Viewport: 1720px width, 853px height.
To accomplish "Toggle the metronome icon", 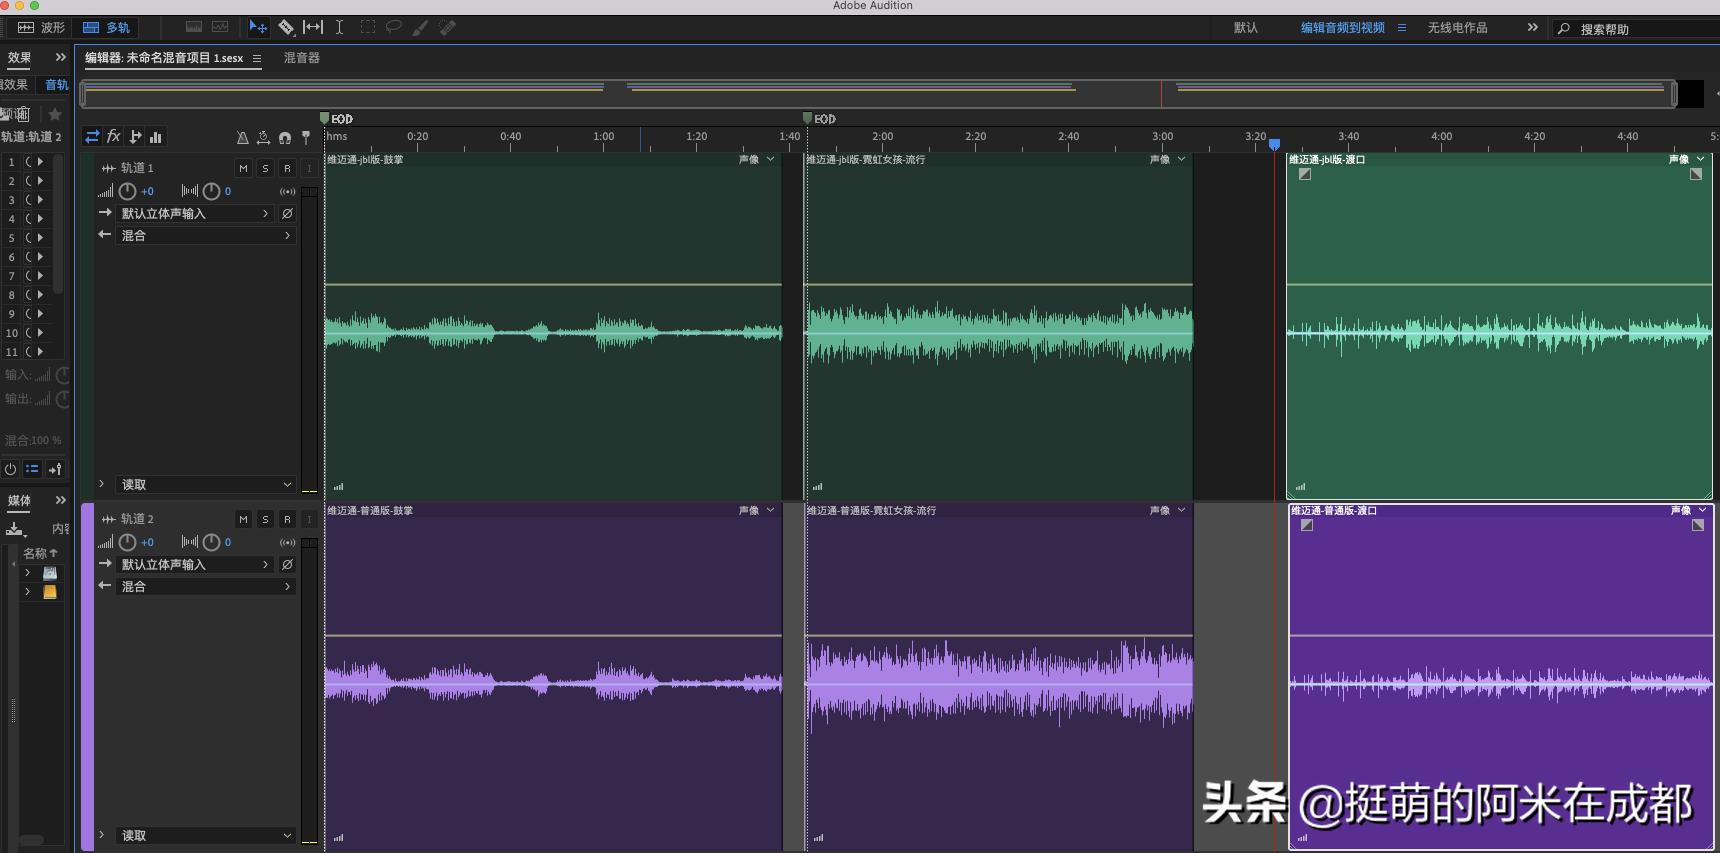I will pos(242,138).
